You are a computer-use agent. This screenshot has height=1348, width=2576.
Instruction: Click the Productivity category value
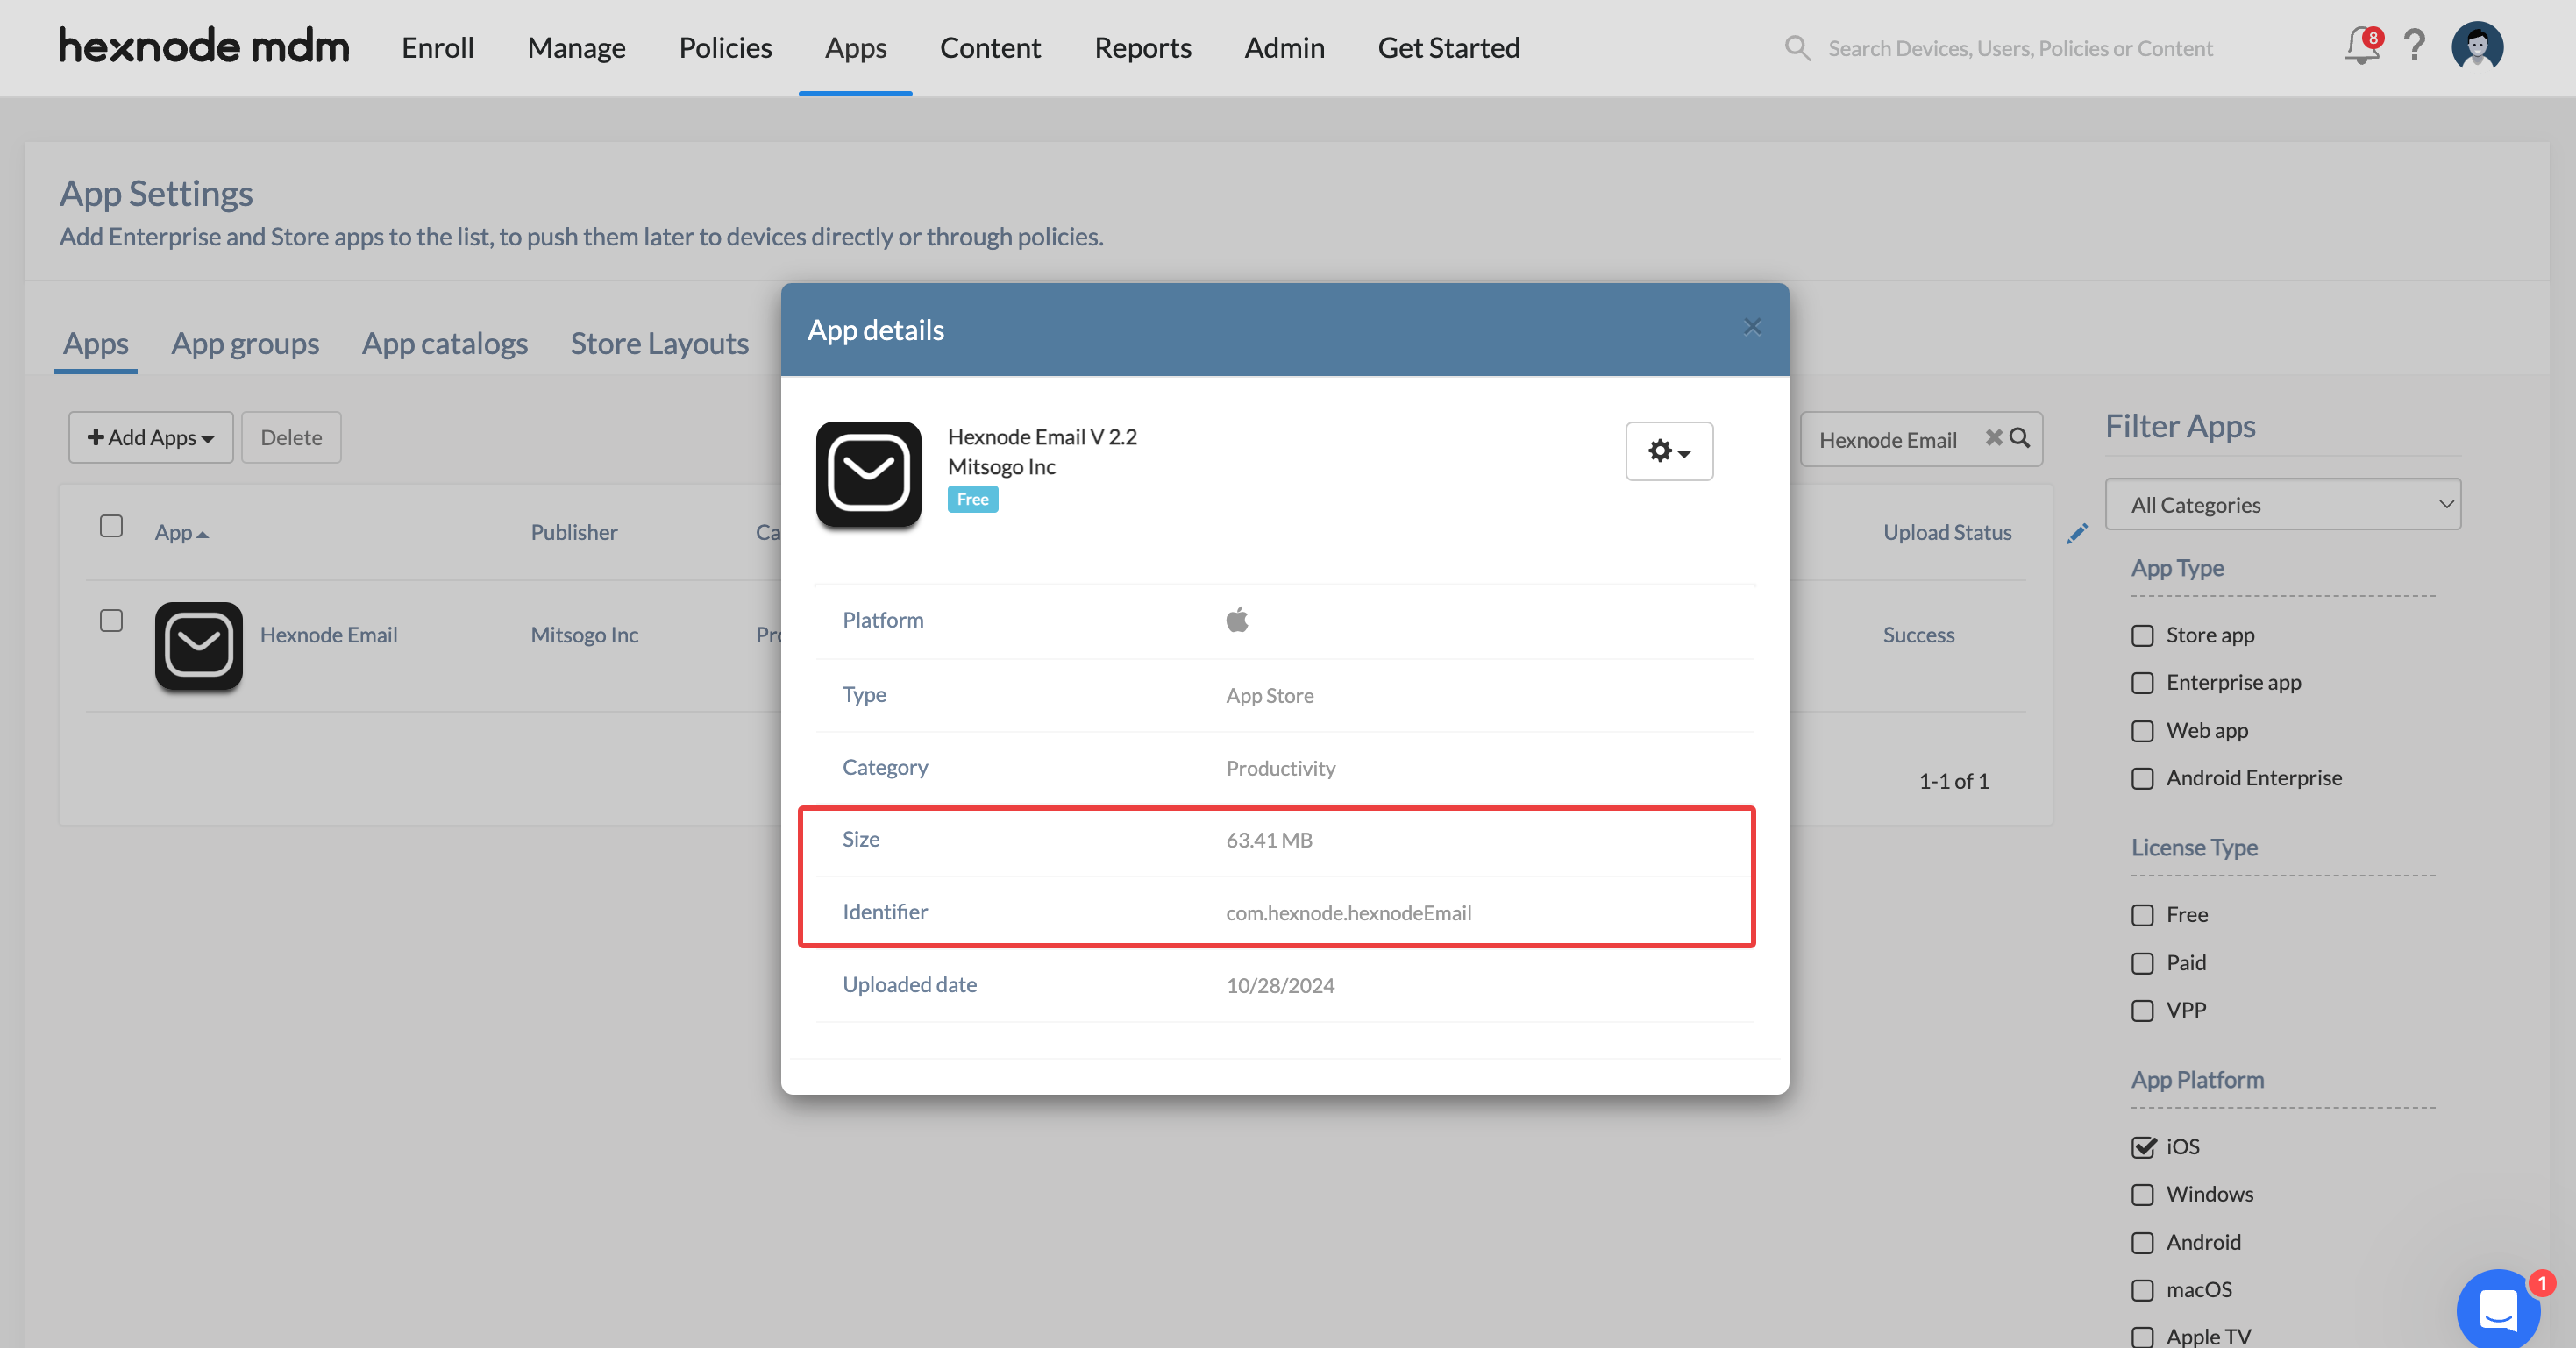[x=1281, y=768]
